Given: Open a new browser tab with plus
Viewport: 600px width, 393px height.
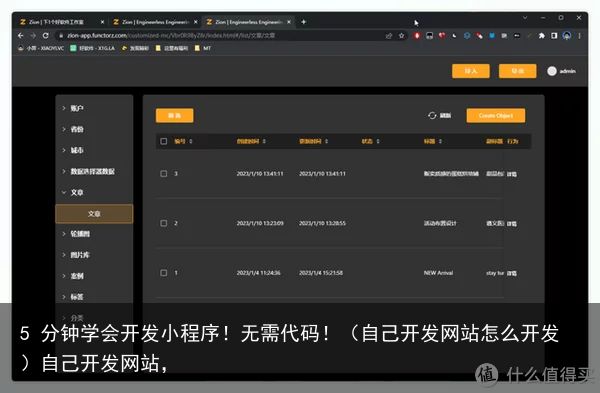Looking at the screenshot, I should click(303, 22).
